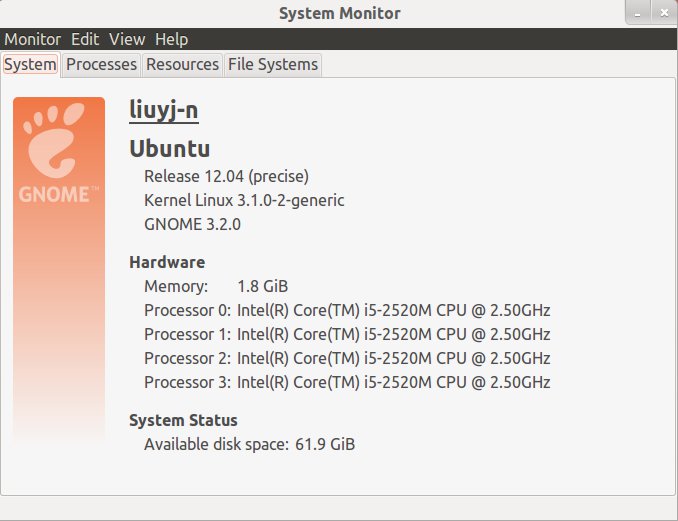
Task: Click the GNOME 3.2.0 version line
Action: click(192, 224)
